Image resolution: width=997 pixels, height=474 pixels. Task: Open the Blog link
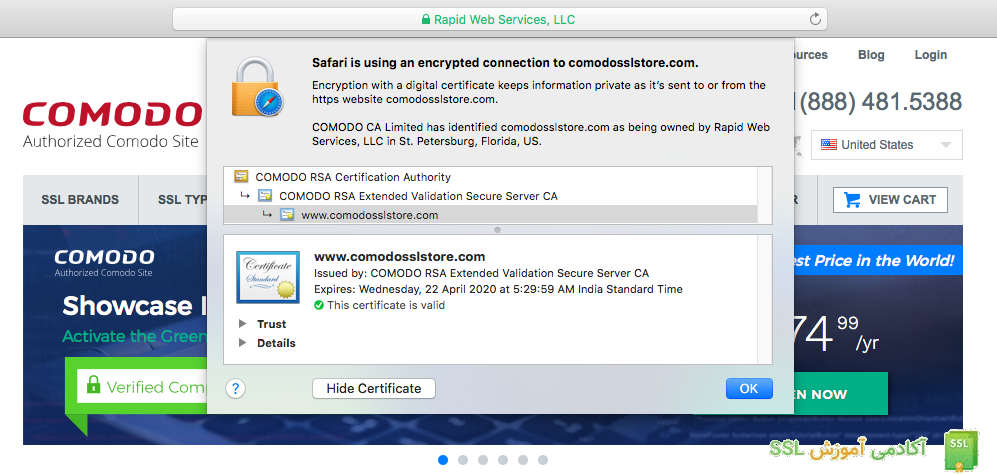tap(871, 55)
